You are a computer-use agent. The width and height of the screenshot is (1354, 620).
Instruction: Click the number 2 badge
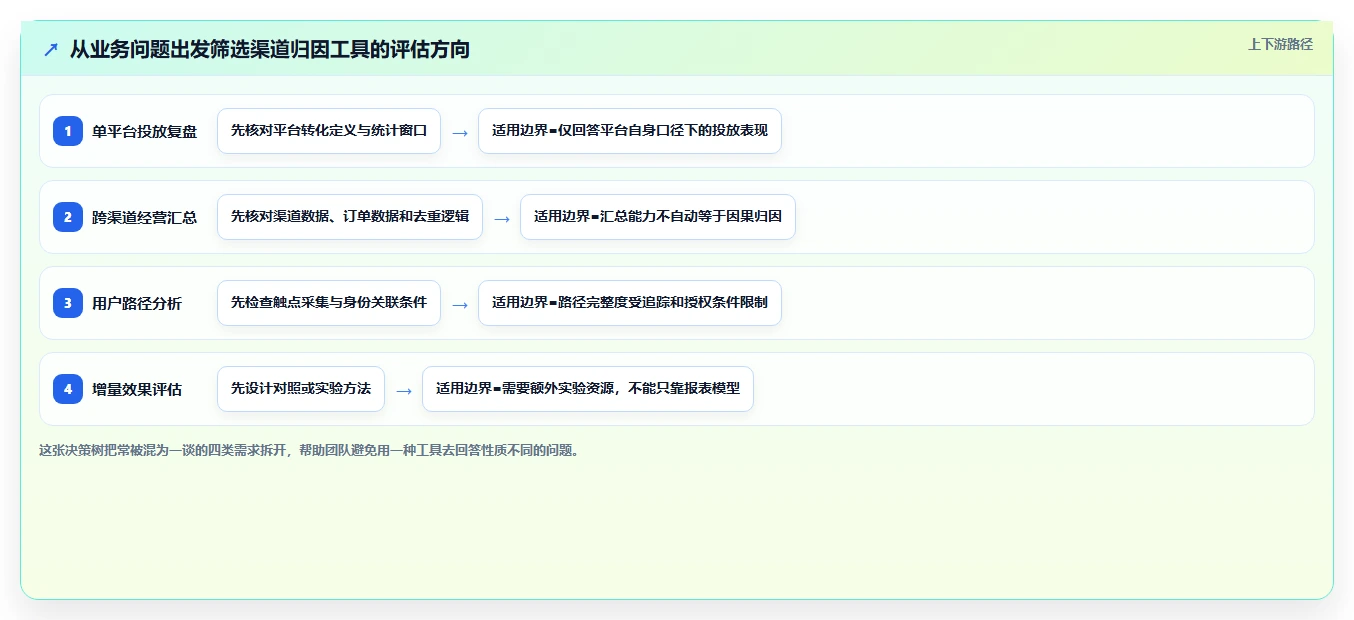(x=68, y=217)
